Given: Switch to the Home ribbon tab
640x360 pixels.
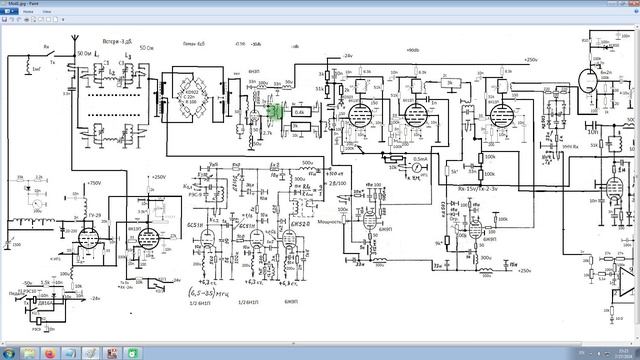Looking at the screenshot, I should pos(28,11).
